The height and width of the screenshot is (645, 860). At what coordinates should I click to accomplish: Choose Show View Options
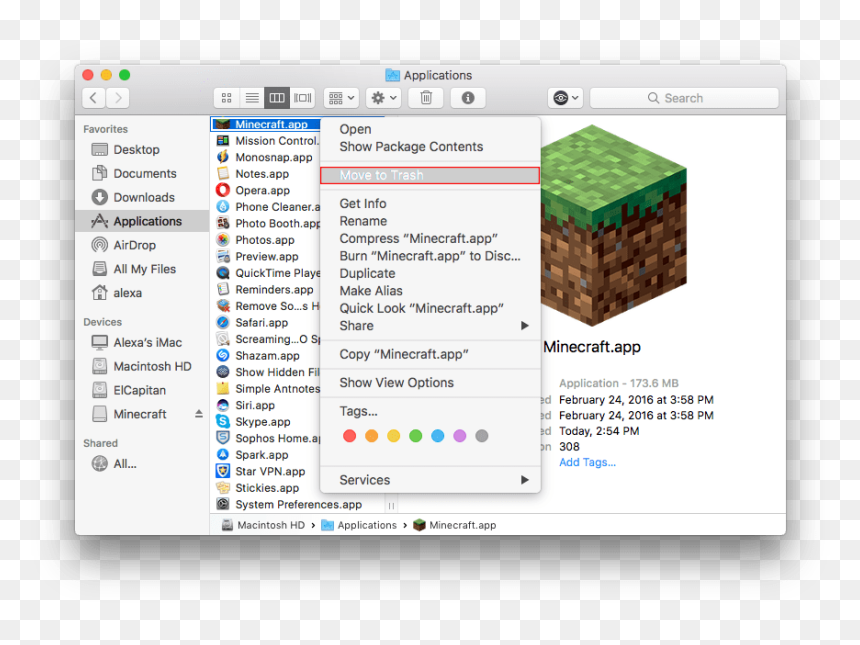(x=429, y=383)
